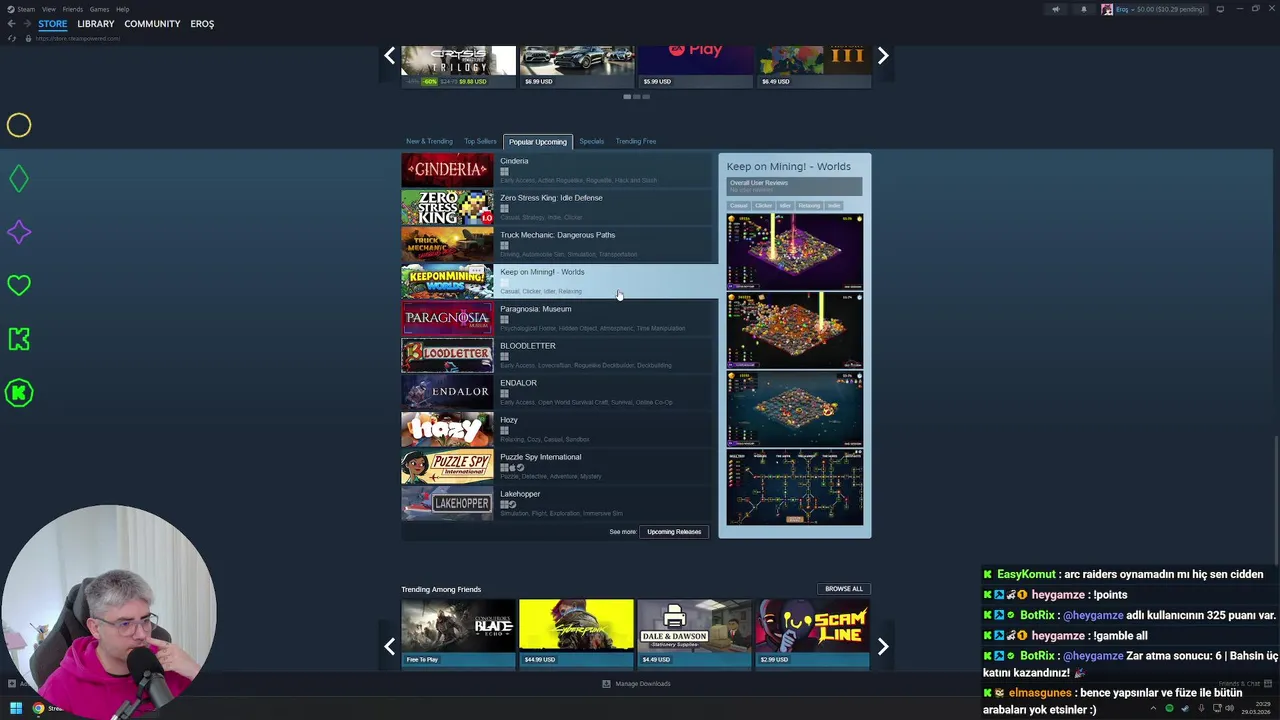
Task: Go to the LIBRARY section
Action: pos(96,24)
